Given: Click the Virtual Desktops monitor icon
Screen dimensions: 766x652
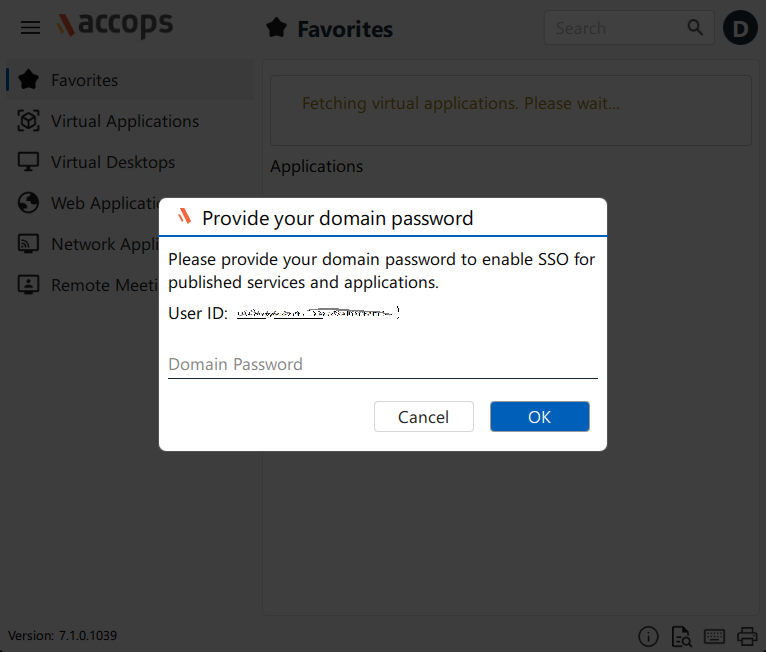Looking at the screenshot, I should click(28, 162).
